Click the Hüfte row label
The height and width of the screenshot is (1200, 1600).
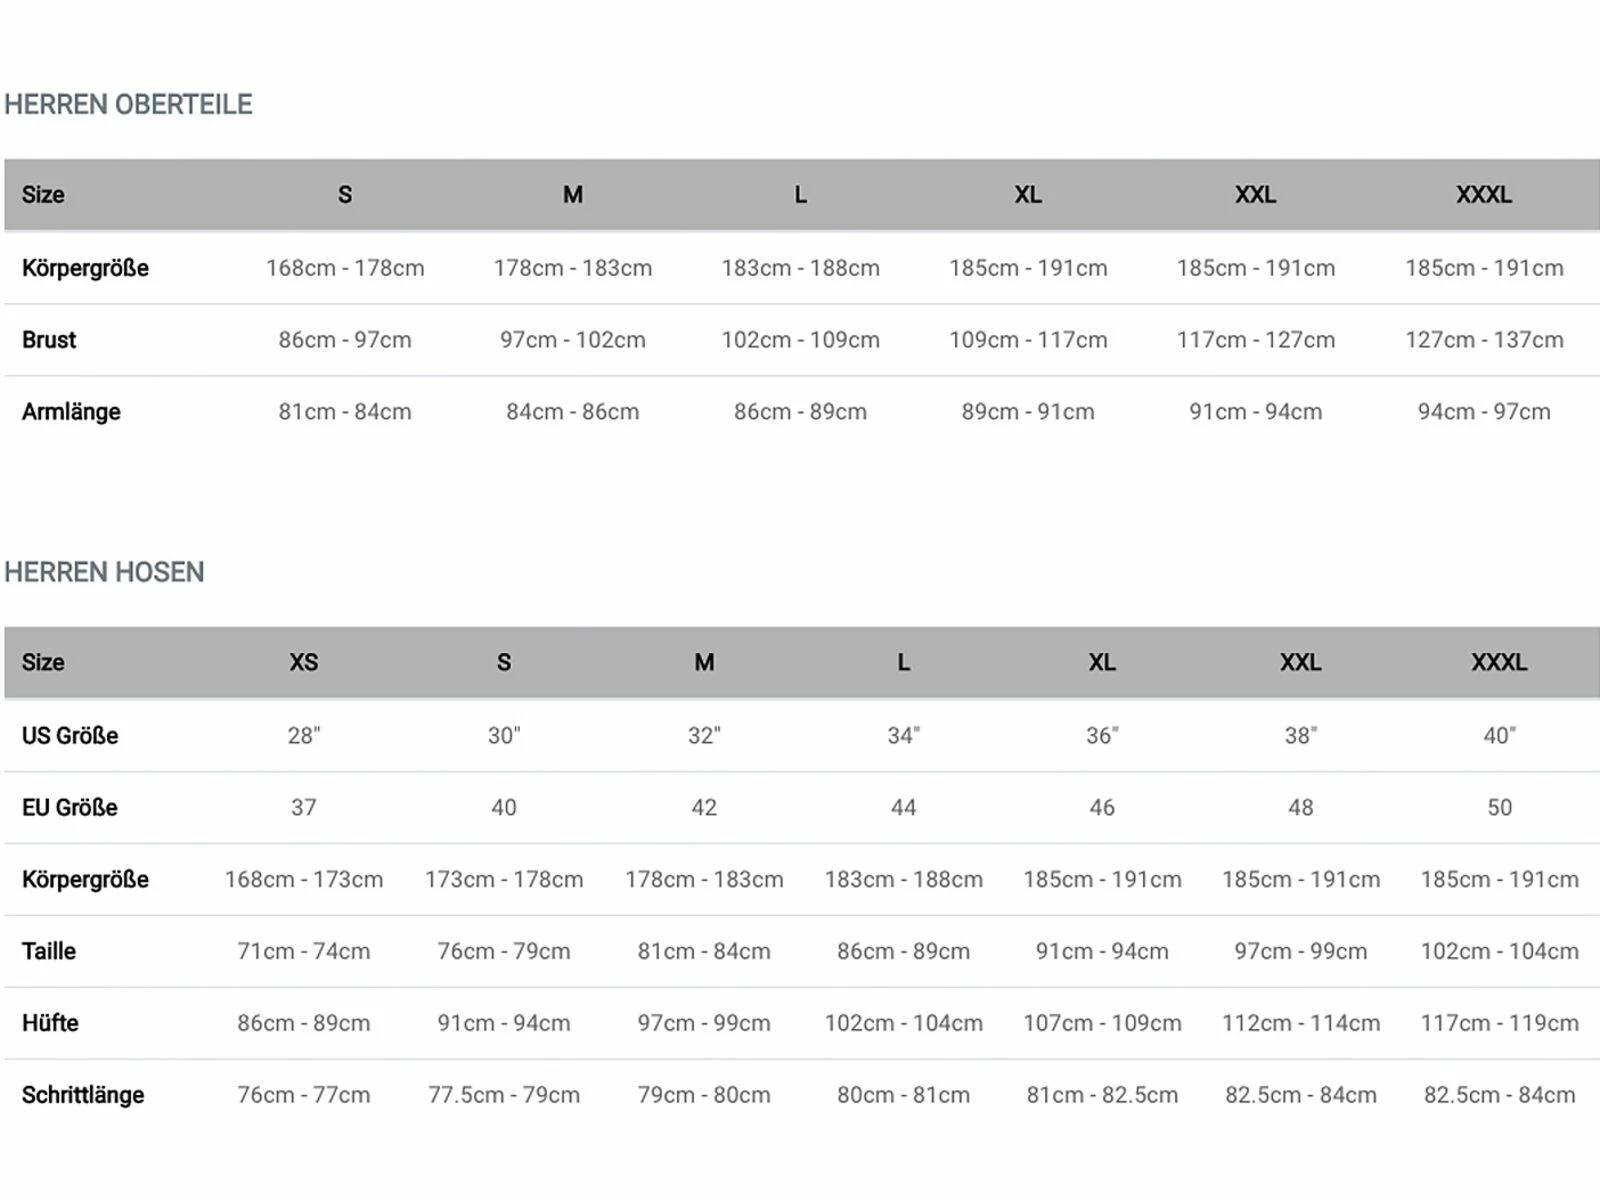pyautogui.click(x=50, y=1023)
